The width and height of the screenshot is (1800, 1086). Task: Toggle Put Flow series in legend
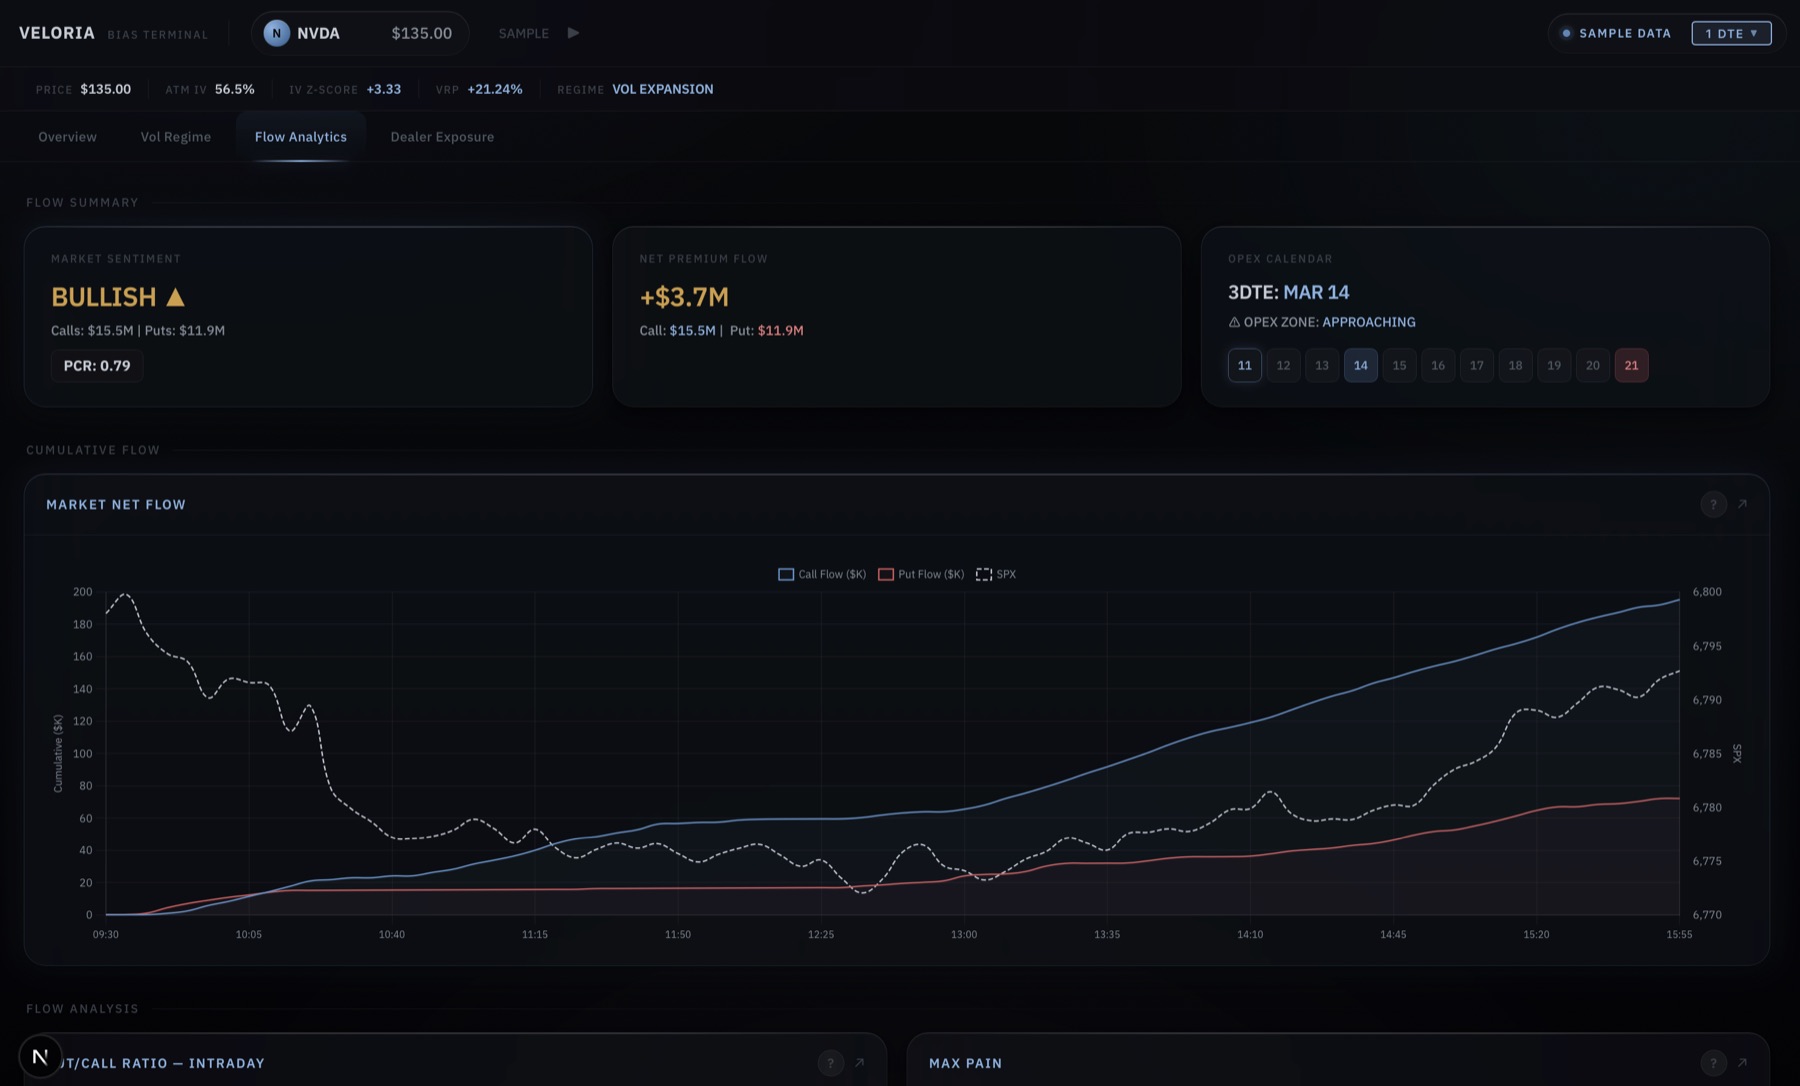coord(921,574)
